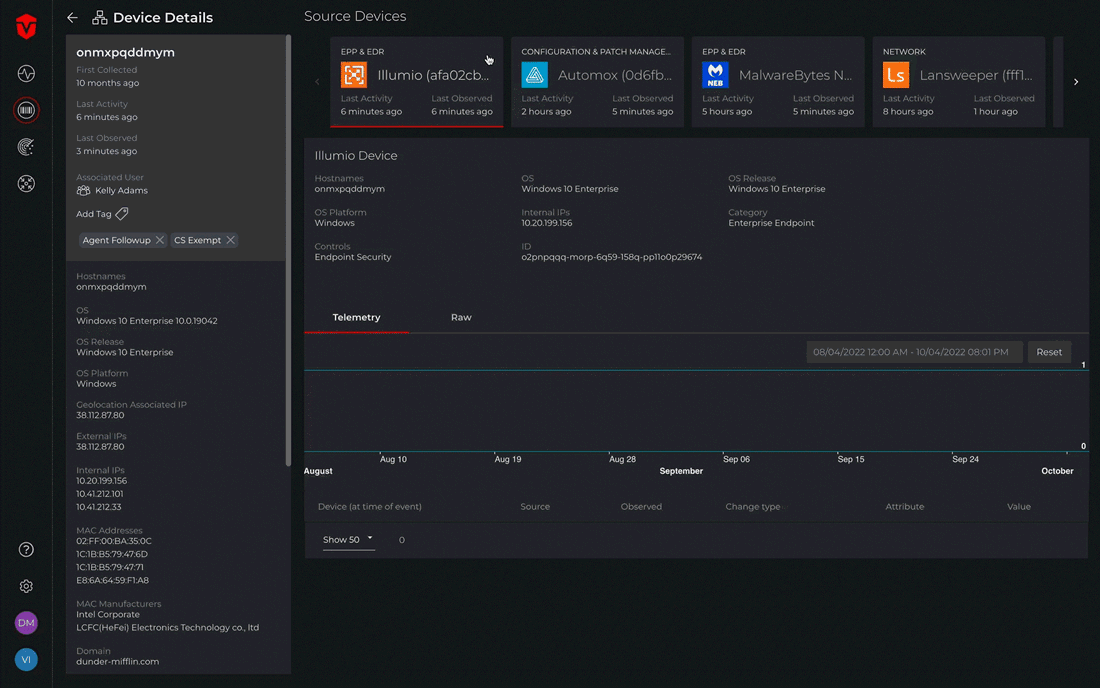The width and height of the screenshot is (1100, 688).
Task: Click the Windows 10 Enterprise 10.0.19042 OS value
Action: (147, 321)
